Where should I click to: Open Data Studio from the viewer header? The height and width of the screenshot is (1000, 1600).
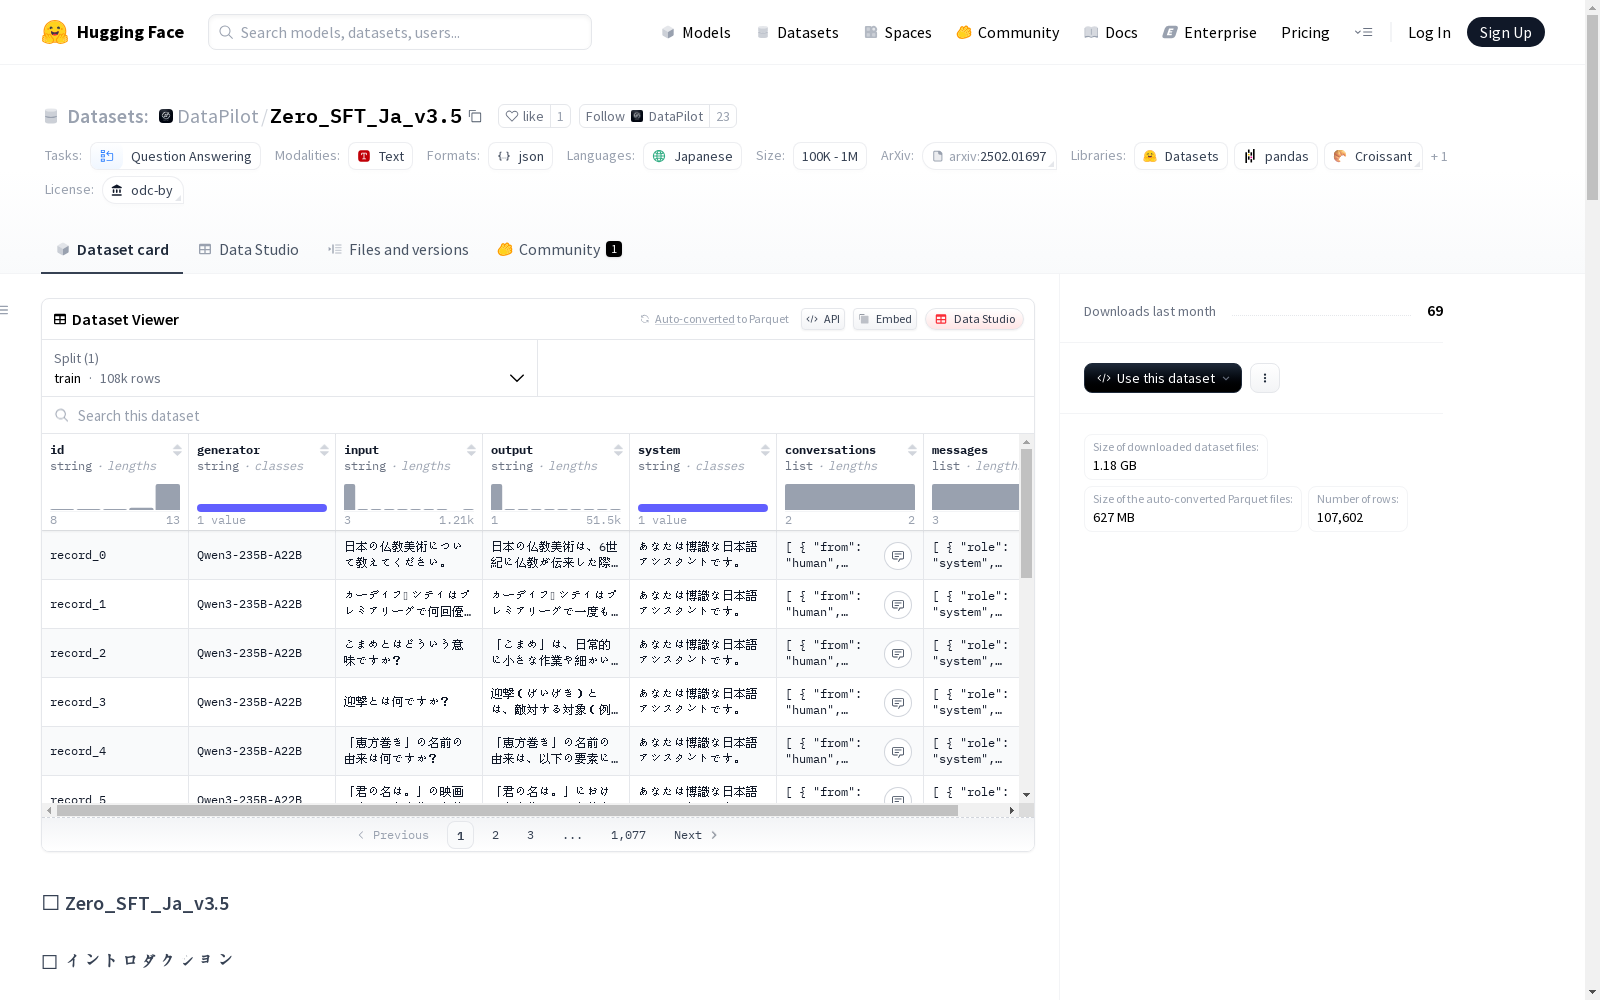[x=975, y=319]
